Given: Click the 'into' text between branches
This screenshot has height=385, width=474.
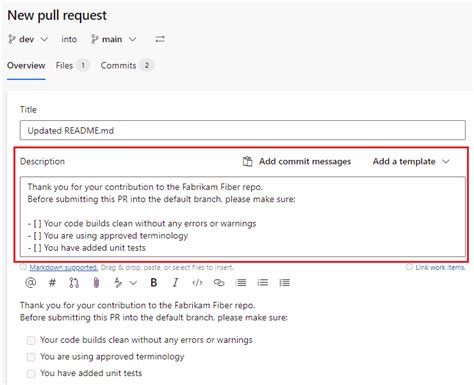Looking at the screenshot, I should point(69,39).
